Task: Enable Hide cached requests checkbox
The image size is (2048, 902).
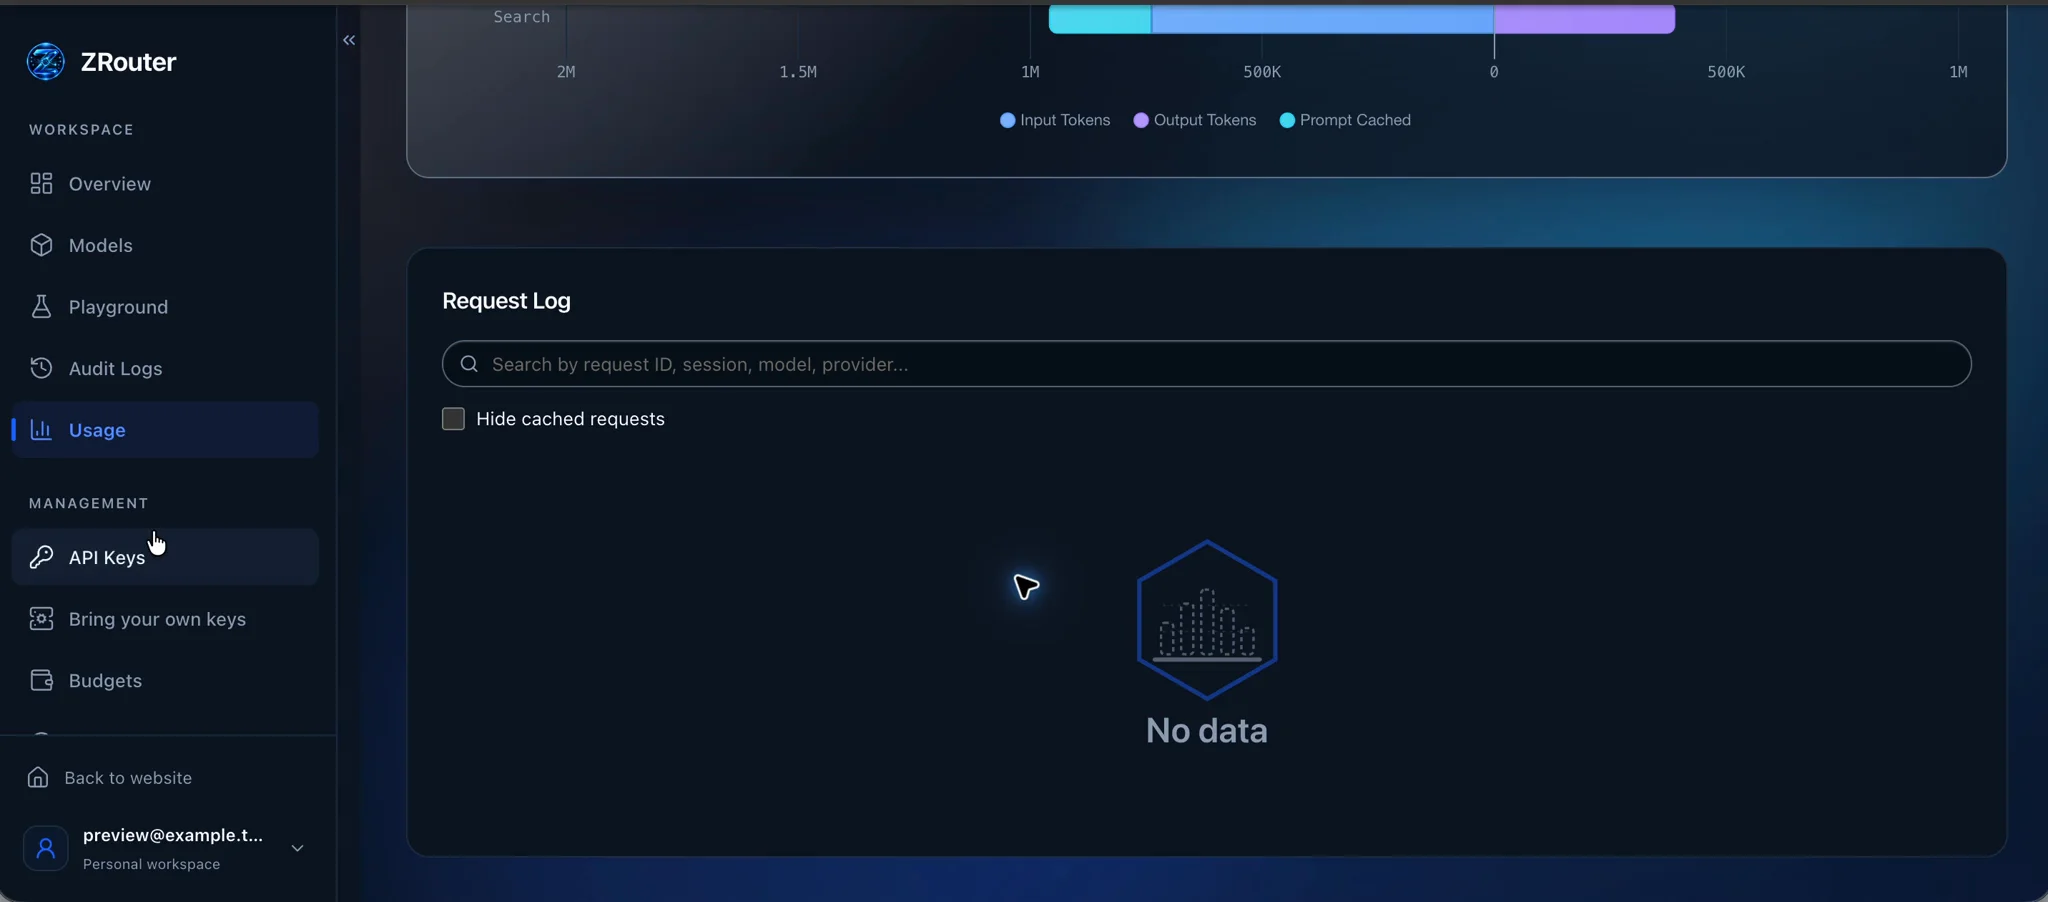Action: tap(453, 419)
